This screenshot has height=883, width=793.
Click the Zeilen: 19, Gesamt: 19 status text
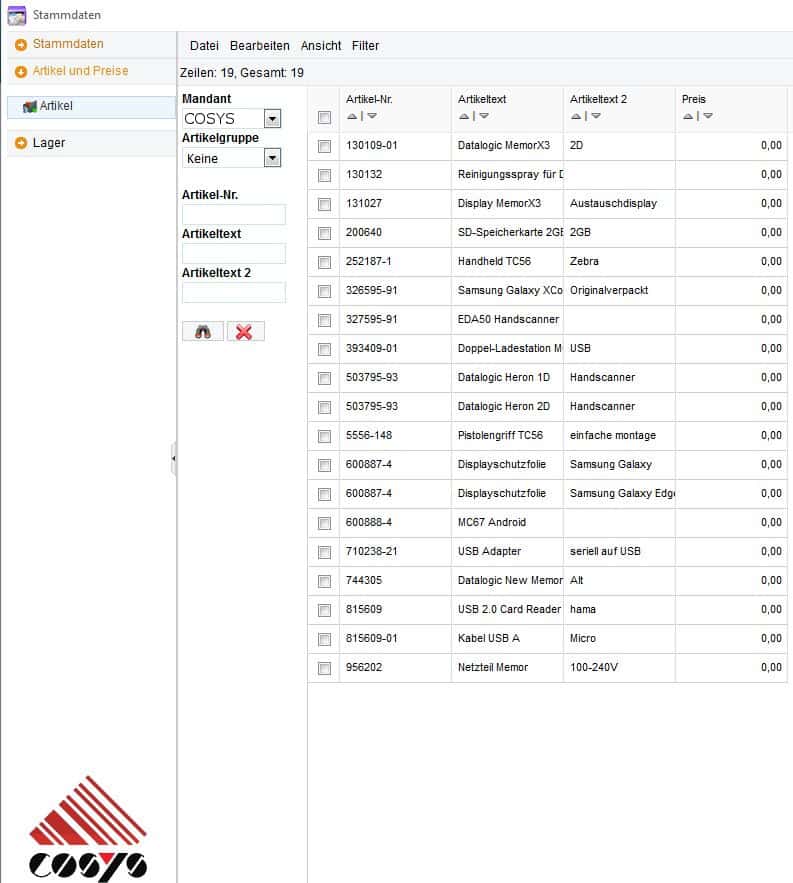[x=242, y=73]
